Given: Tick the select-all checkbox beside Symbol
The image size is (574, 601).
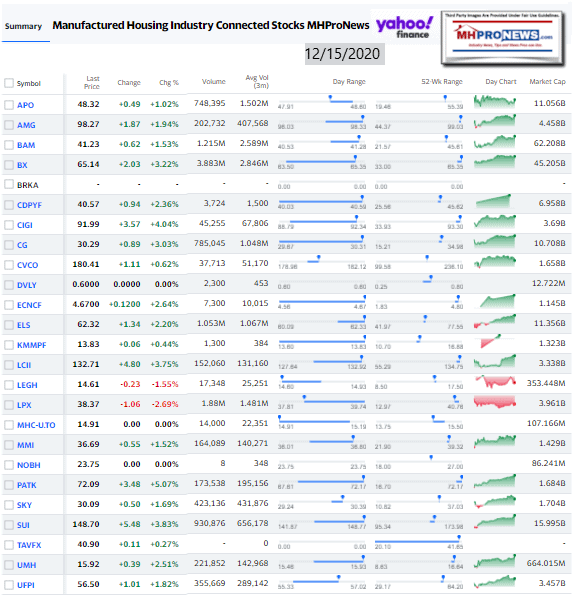Looking at the screenshot, I should [x=9, y=83].
